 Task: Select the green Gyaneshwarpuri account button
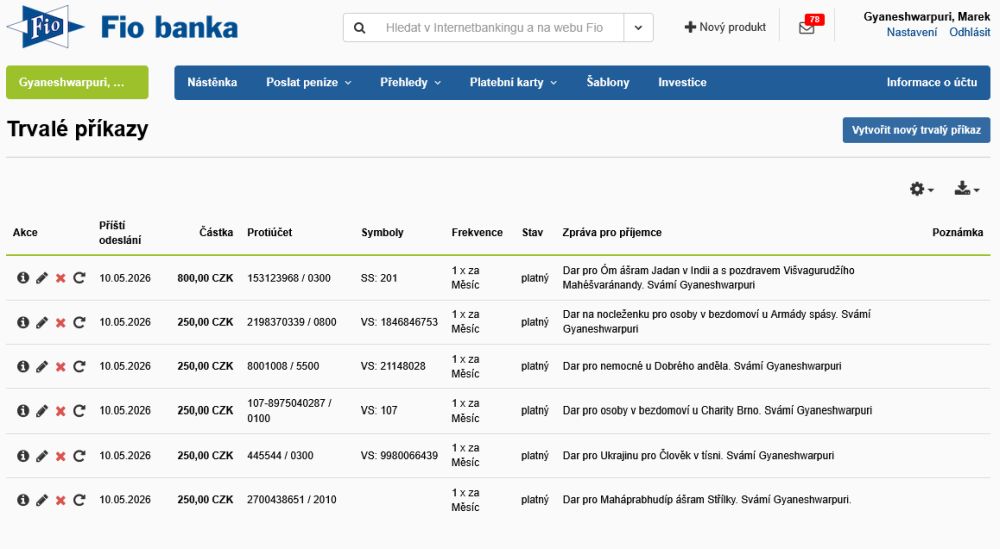77,82
